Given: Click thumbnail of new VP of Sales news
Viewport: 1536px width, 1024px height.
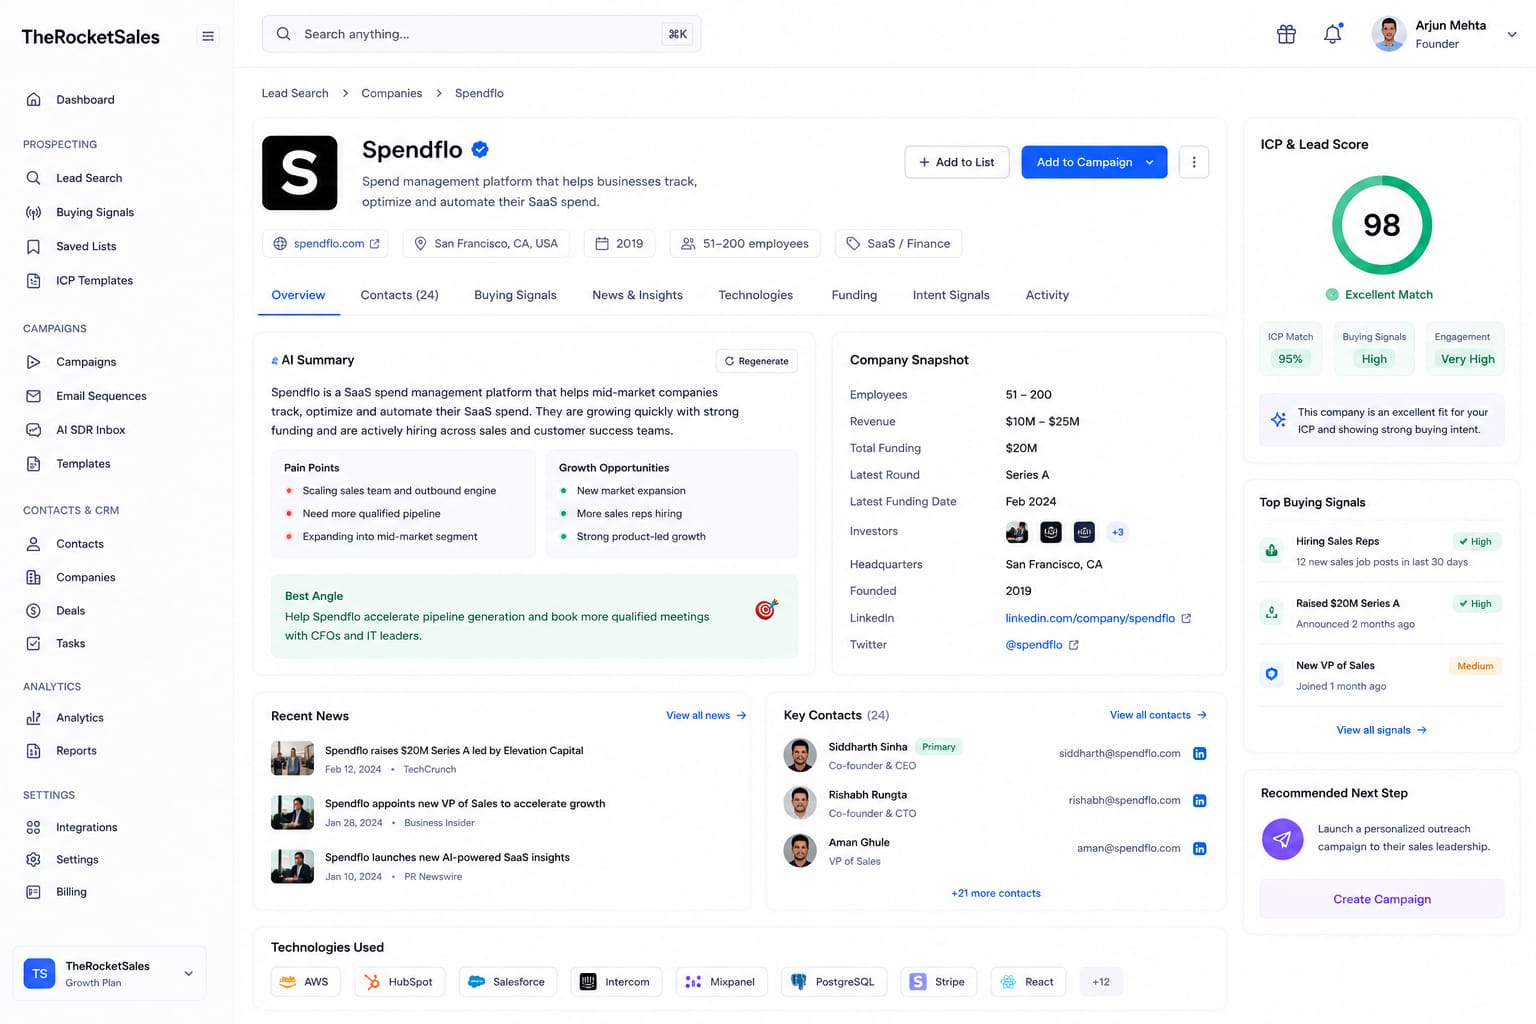Looking at the screenshot, I should point(292,812).
